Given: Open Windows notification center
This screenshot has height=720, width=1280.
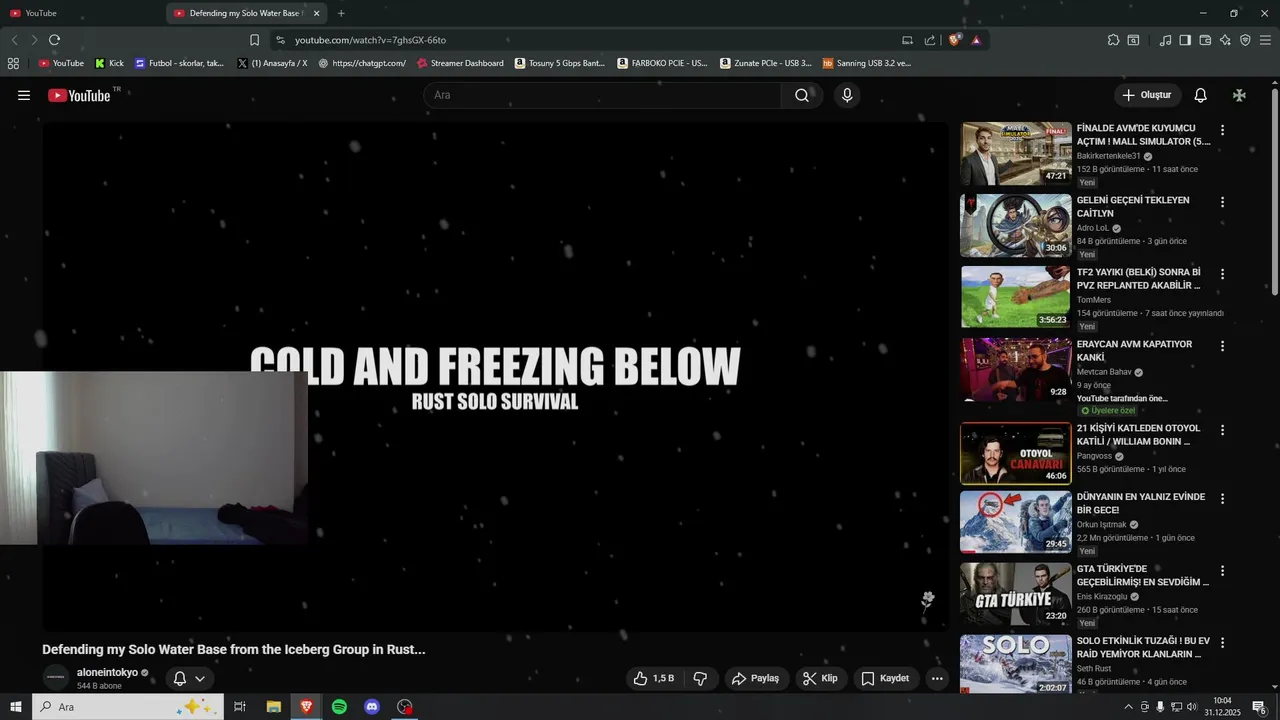Looking at the screenshot, I should (x=1259, y=707).
